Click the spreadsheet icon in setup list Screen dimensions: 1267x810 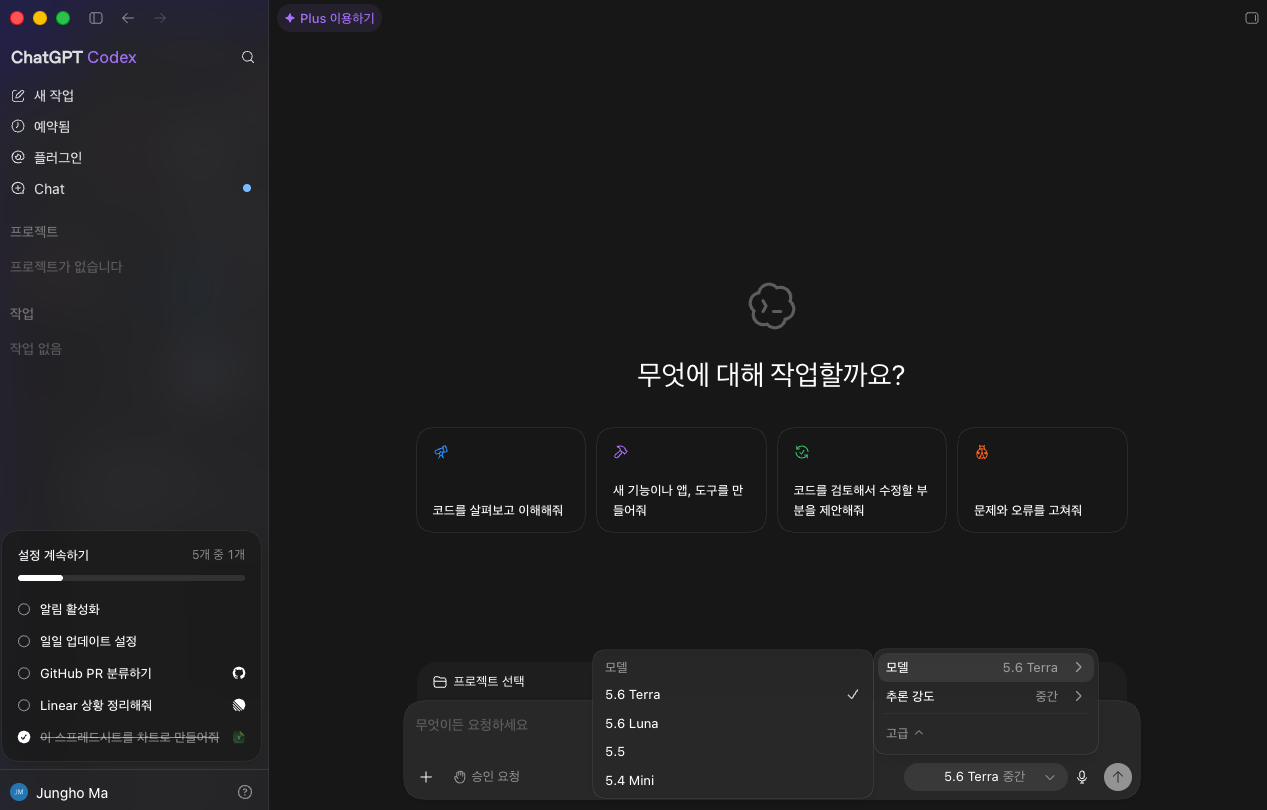click(239, 737)
